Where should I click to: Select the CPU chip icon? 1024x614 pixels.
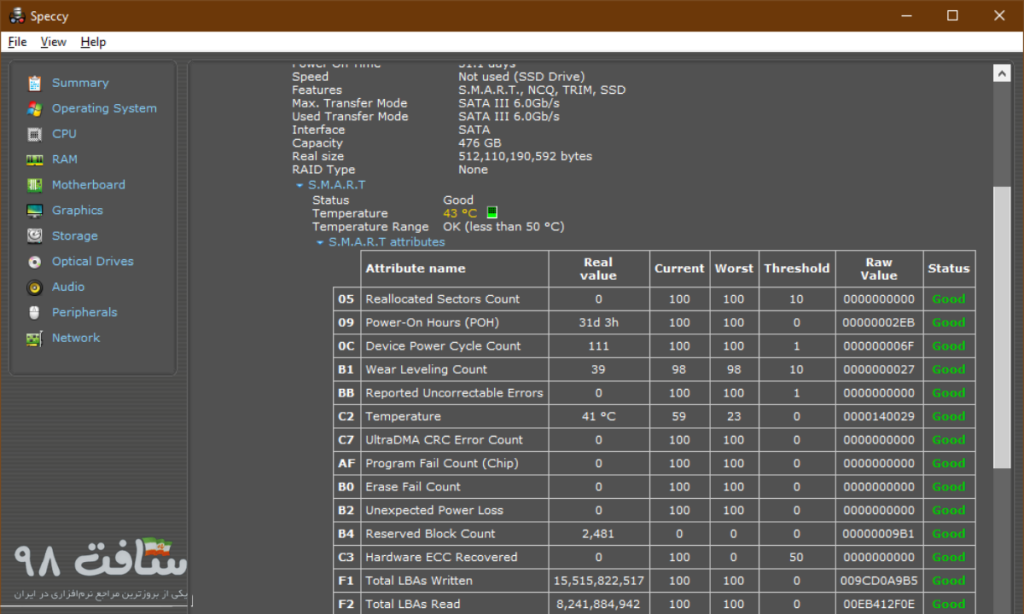(x=35, y=134)
